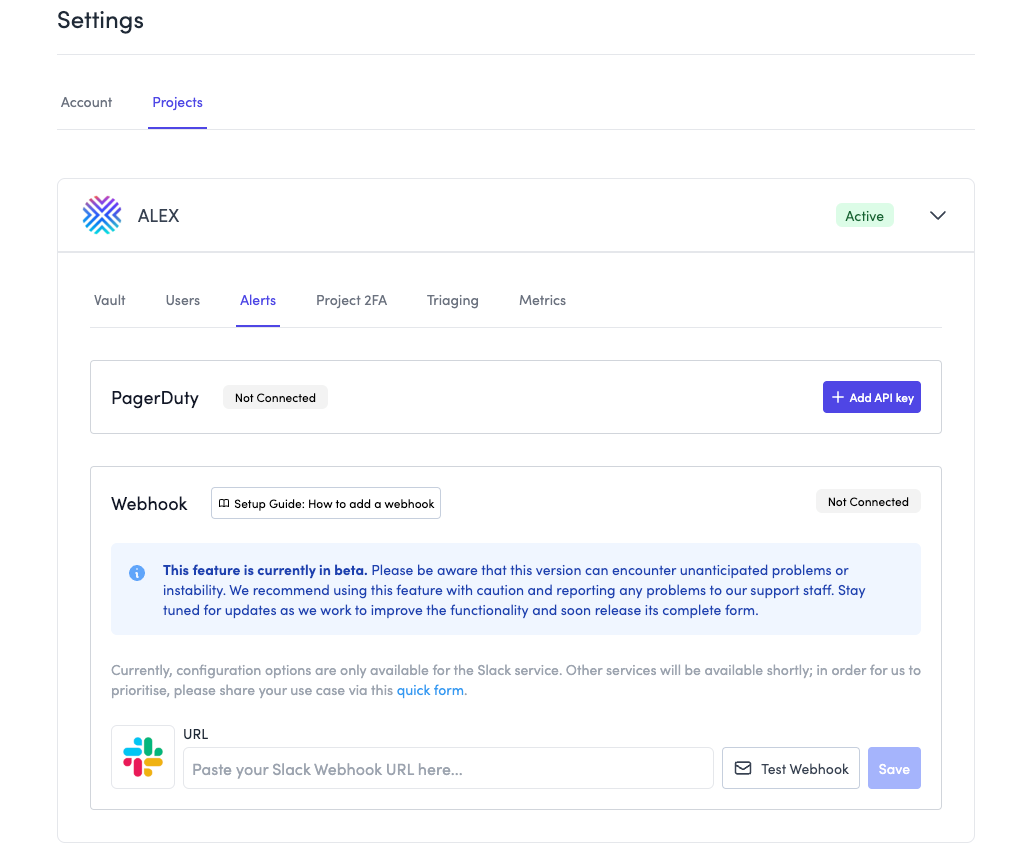1033x864 pixels.
Task: Click the book icon in Setup Guide
Action: [224, 504]
